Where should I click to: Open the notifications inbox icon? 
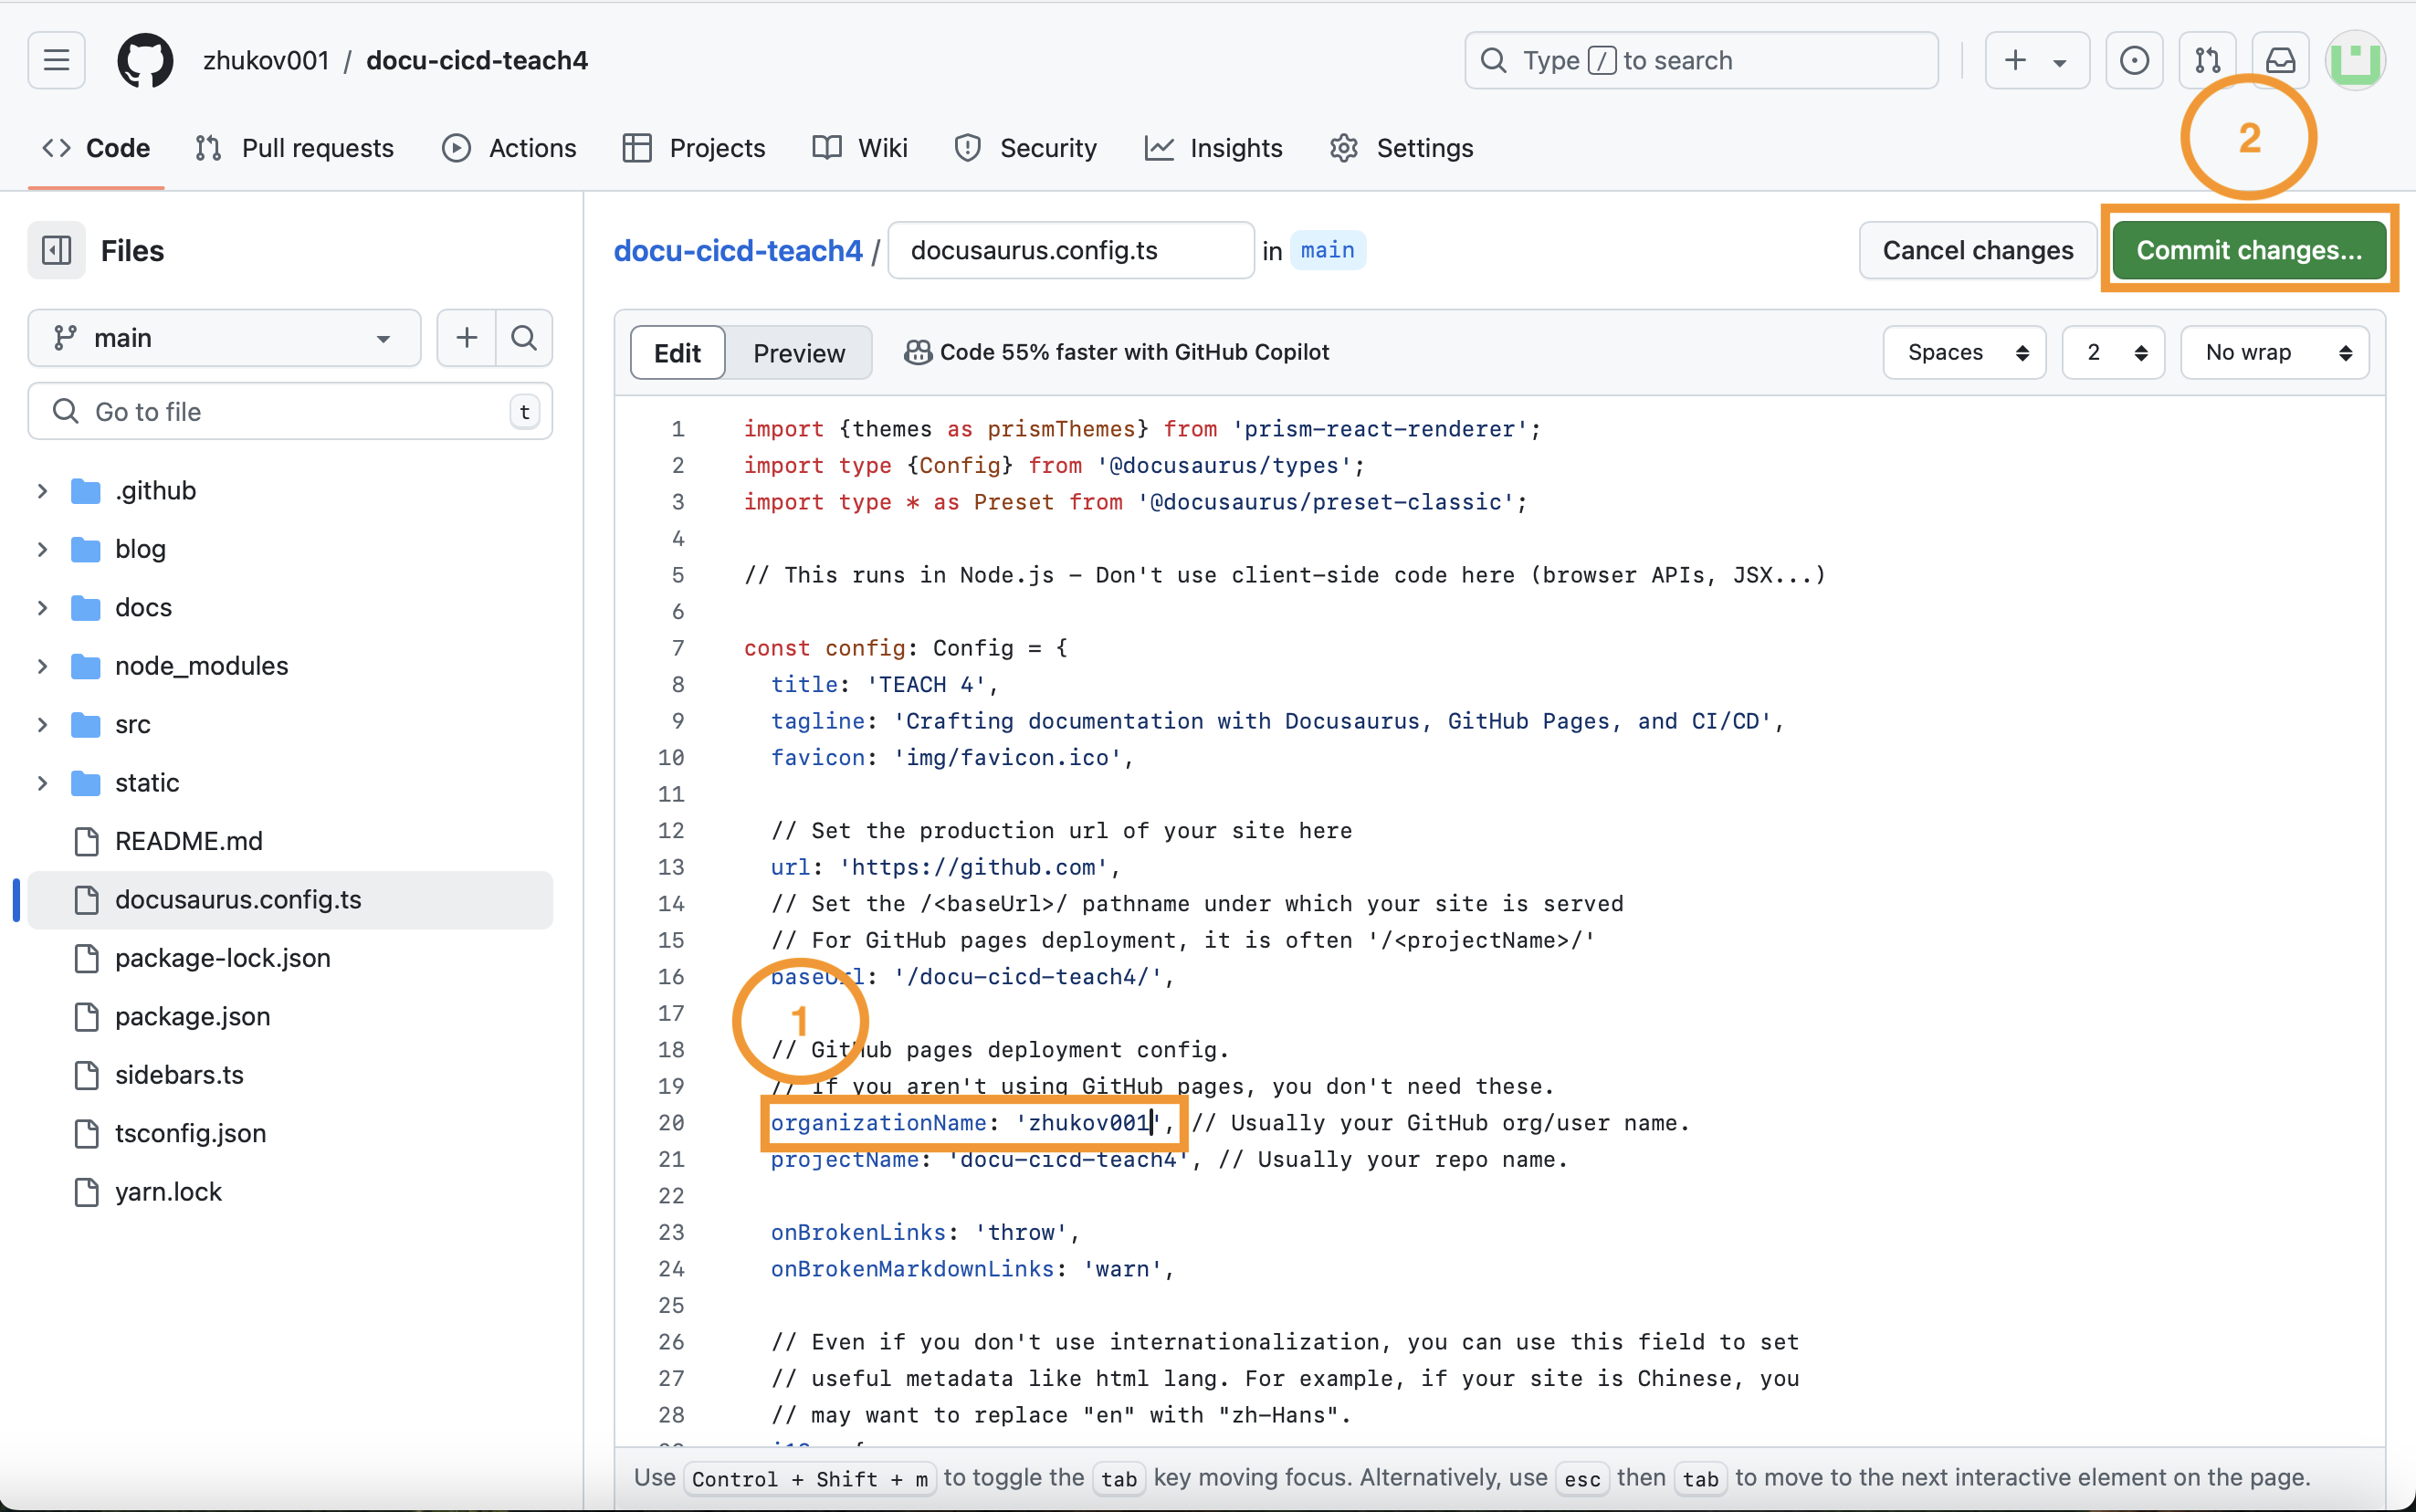click(x=2280, y=60)
